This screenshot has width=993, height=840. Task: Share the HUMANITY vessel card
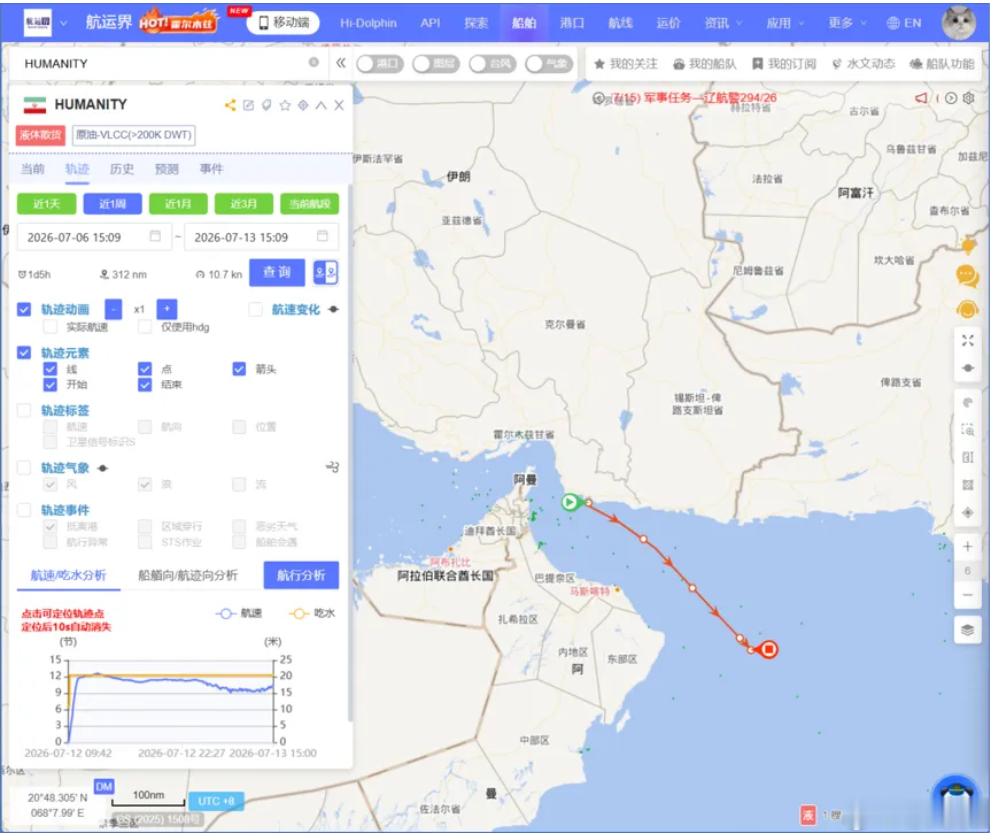[x=230, y=105]
